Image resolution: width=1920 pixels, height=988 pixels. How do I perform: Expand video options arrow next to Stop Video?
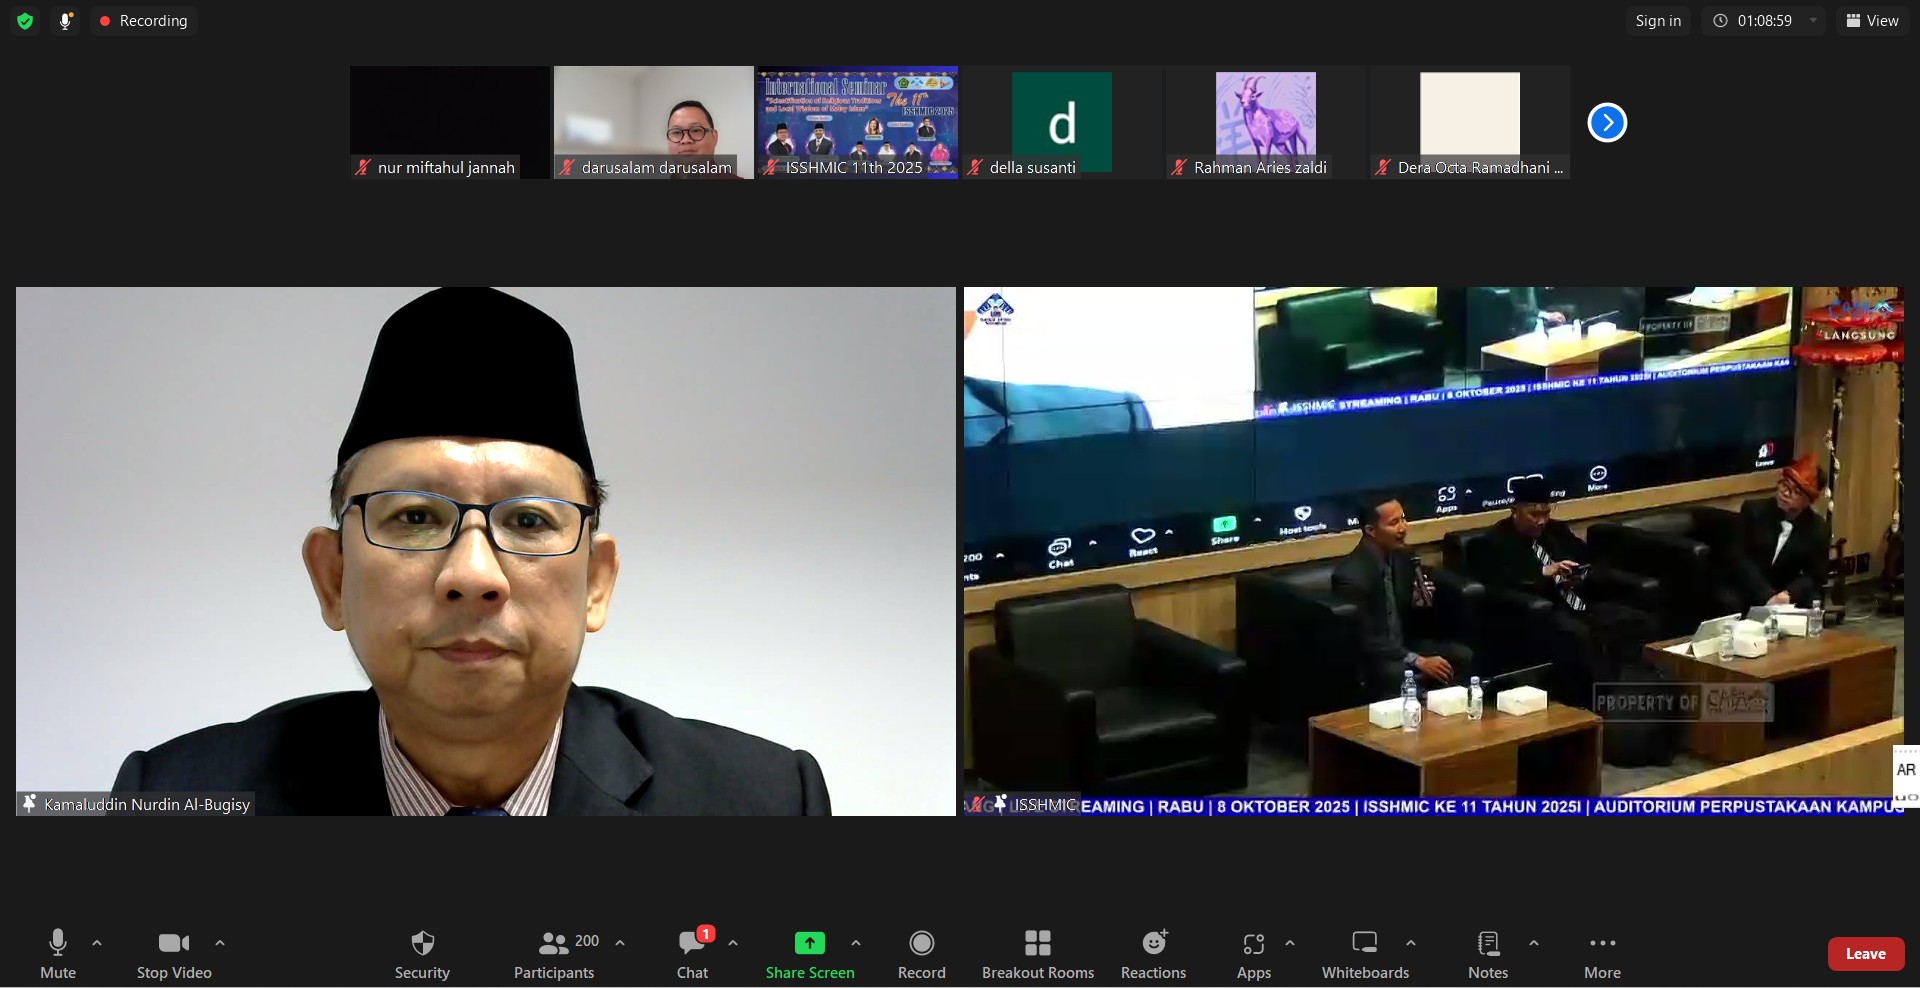220,943
